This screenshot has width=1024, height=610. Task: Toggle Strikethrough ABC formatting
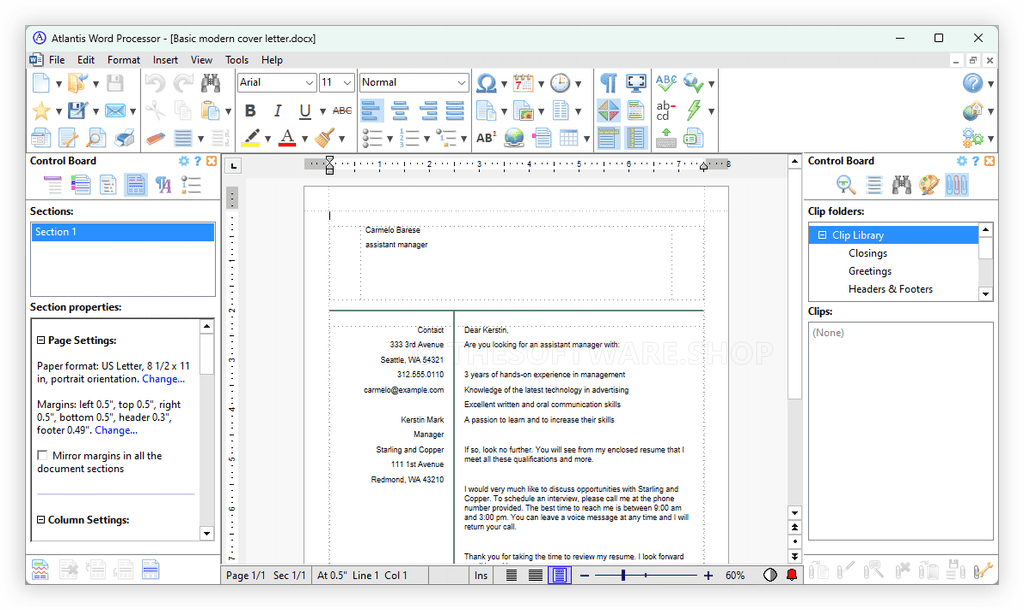tap(342, 110)
